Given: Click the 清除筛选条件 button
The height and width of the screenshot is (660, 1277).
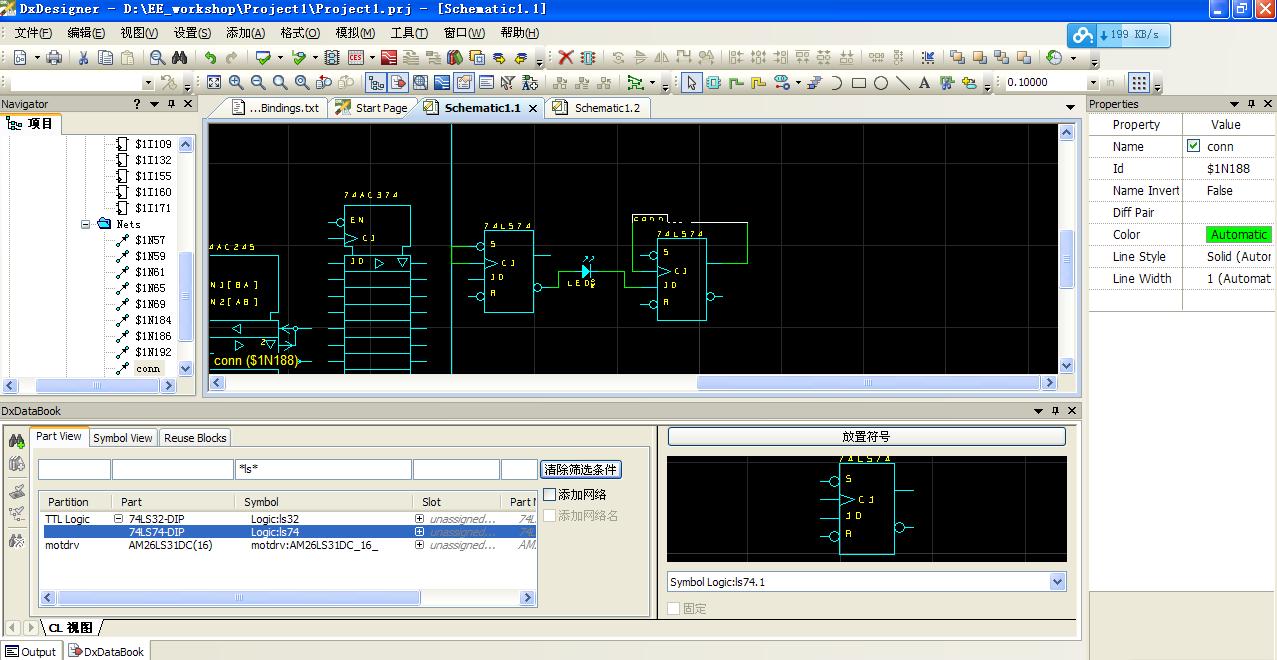Looking at the screenshot, I should (580, 470).
